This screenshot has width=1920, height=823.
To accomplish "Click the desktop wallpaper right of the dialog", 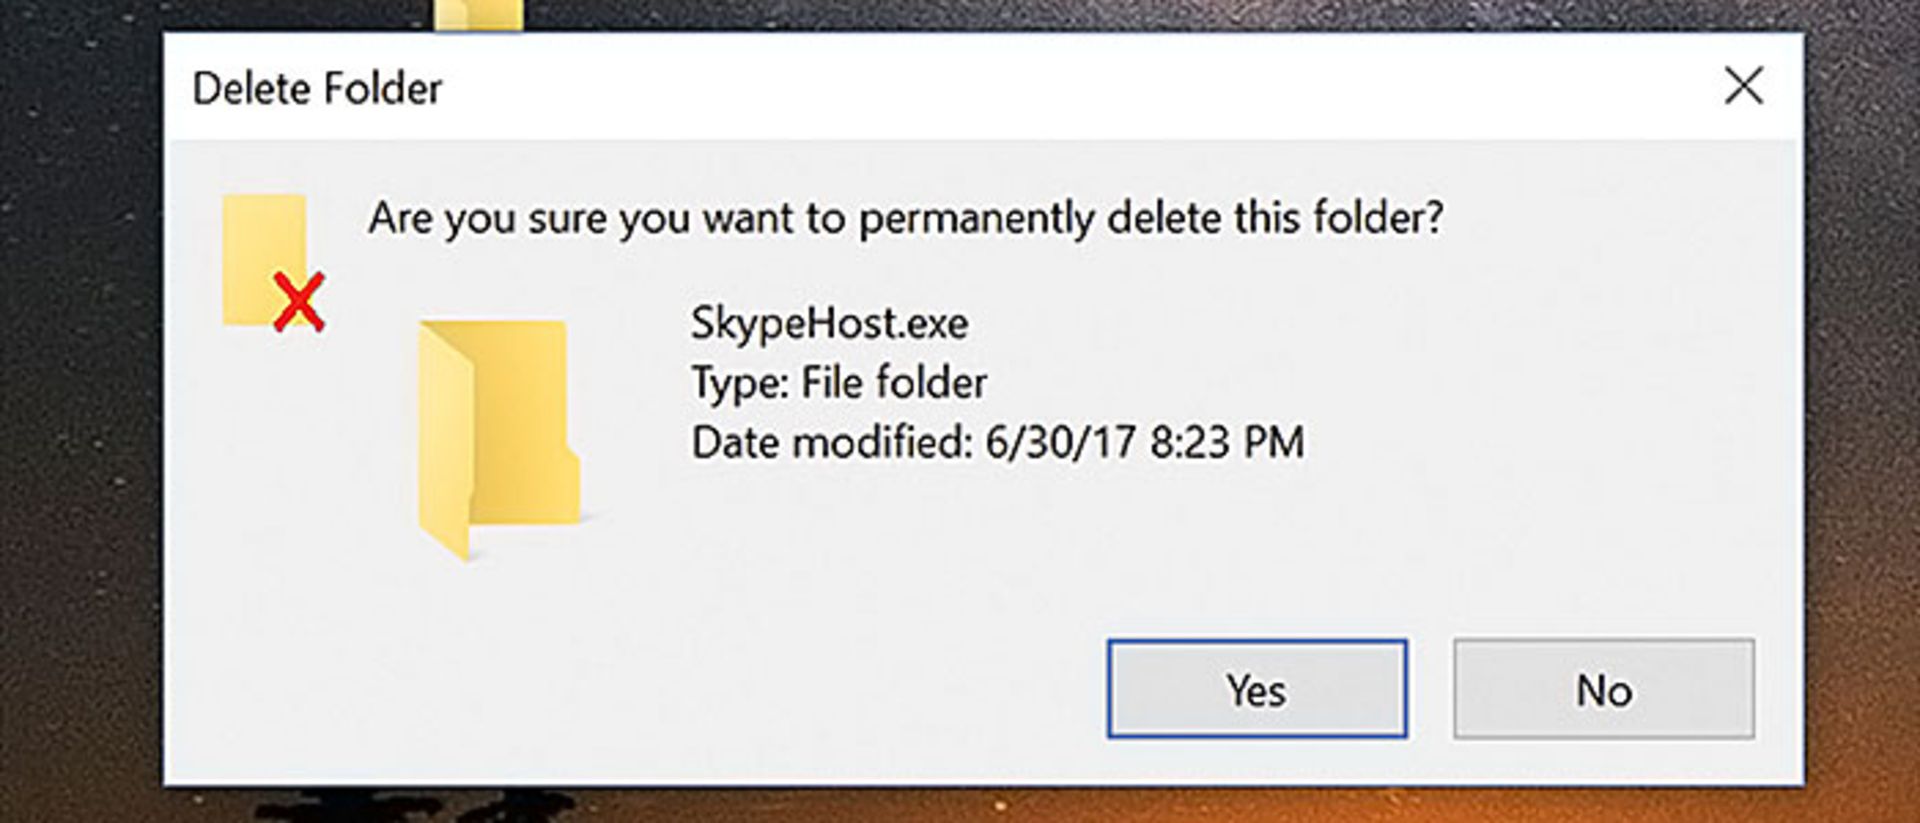I will (1863, 400).
